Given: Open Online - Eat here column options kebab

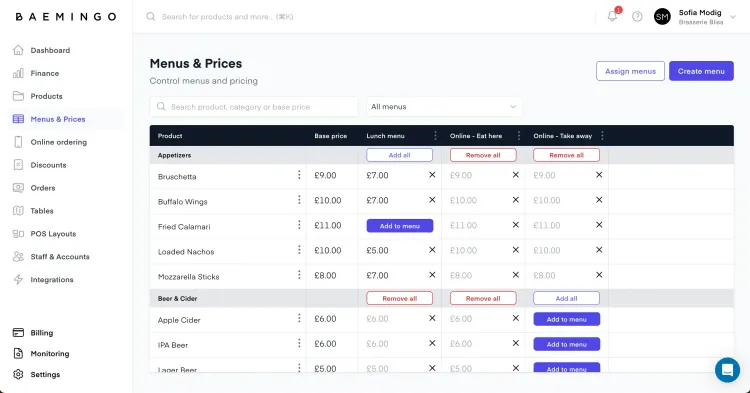Looking at the screenshot, I should point(518,136).
